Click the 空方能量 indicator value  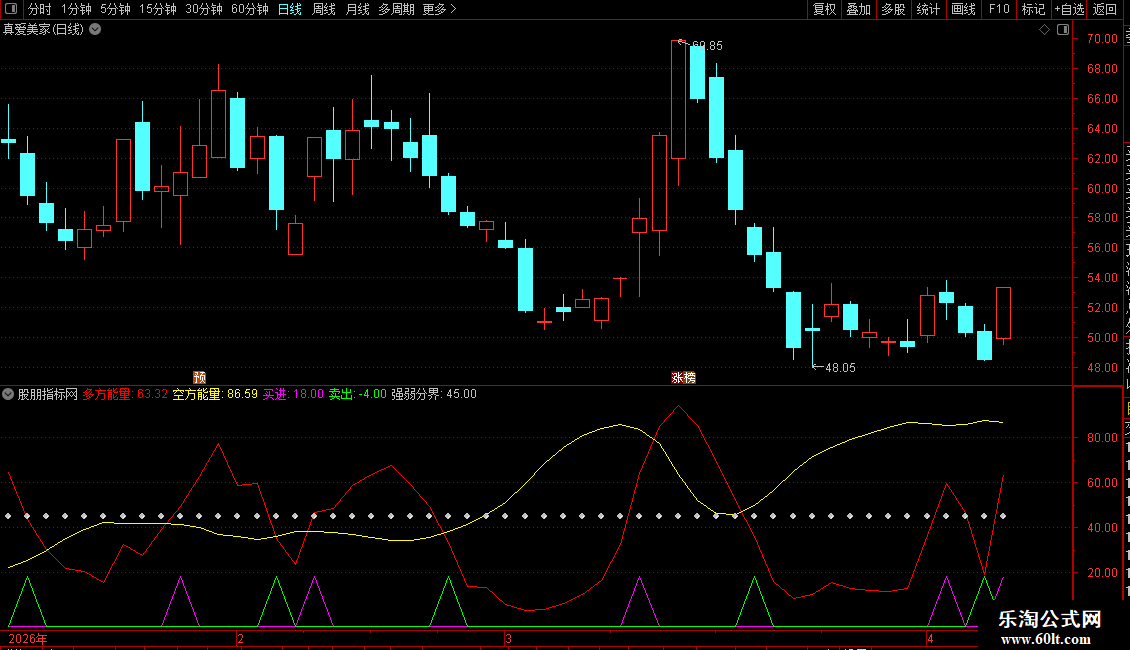coord(215,394)
